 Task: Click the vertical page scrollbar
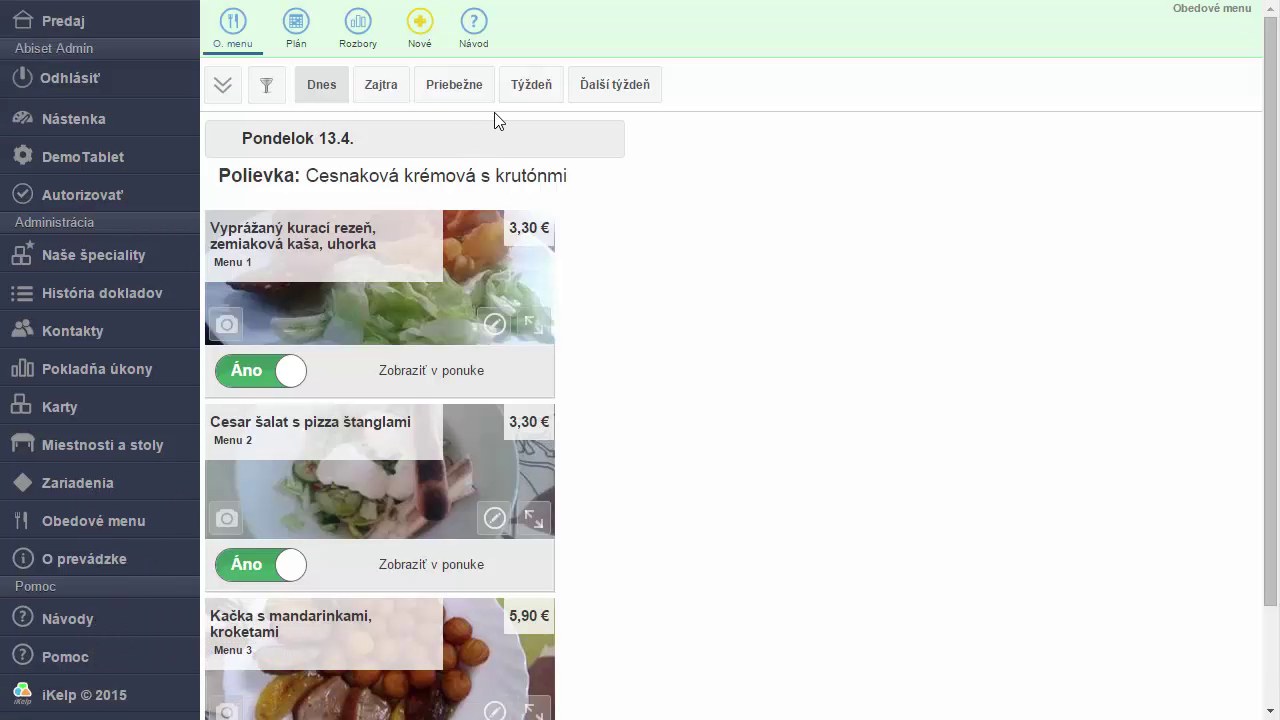point(1271,310)
